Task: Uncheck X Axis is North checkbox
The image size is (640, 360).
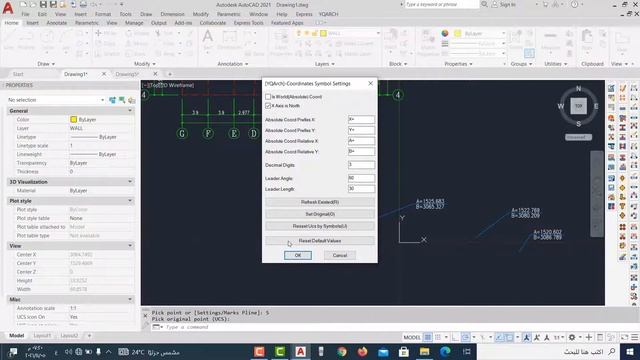Action: point(268,106)
